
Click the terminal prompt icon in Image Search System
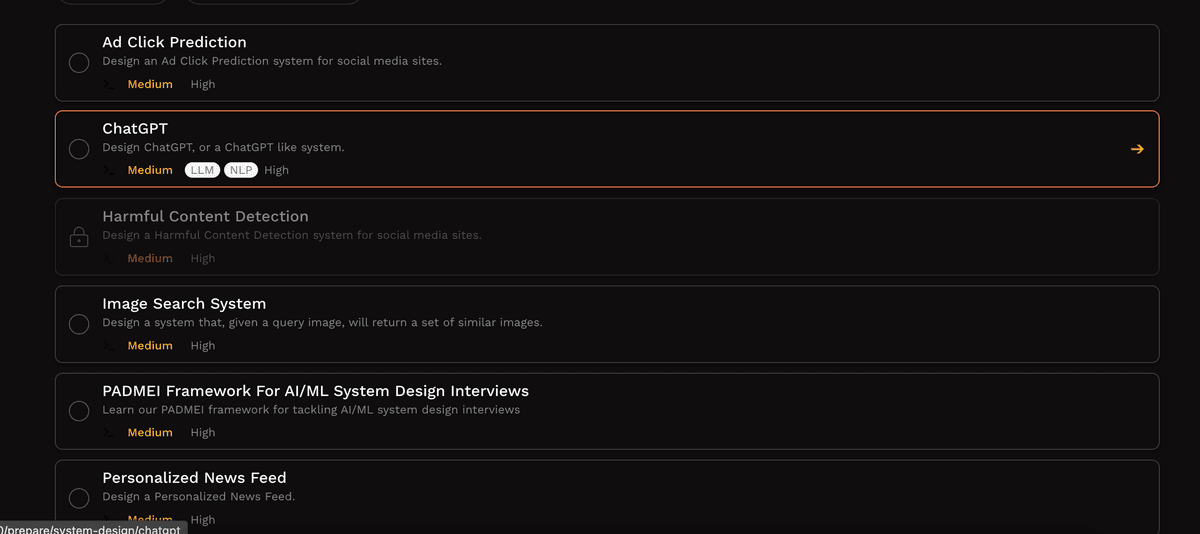[x=109, y=345]
